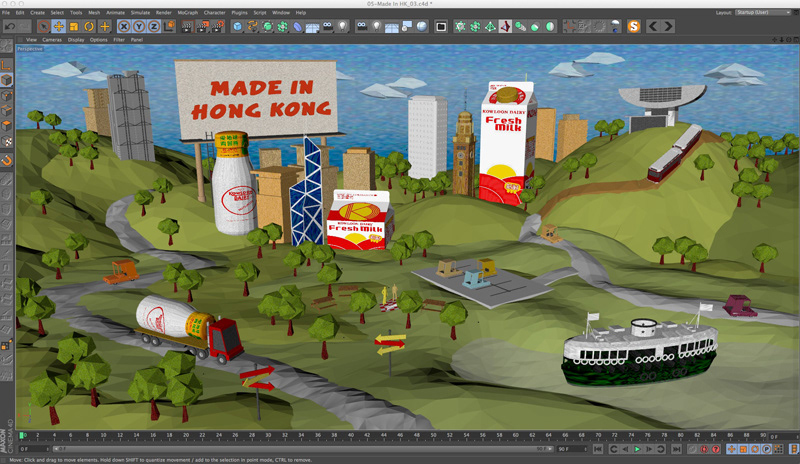
Task: Toggle the X axis lock
Action: coord(124,26)
